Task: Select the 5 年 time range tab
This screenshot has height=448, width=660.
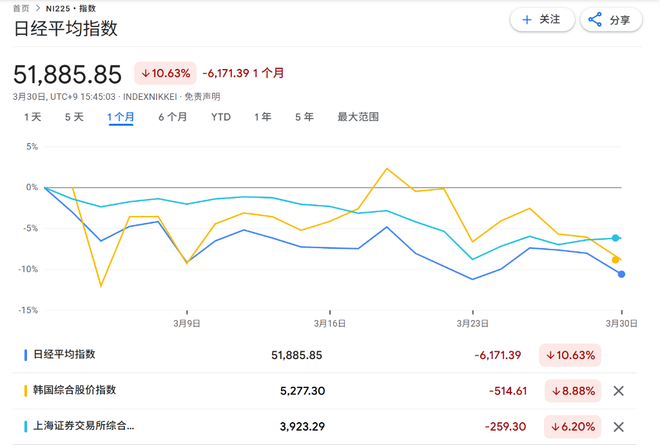Action: (304, 117)
